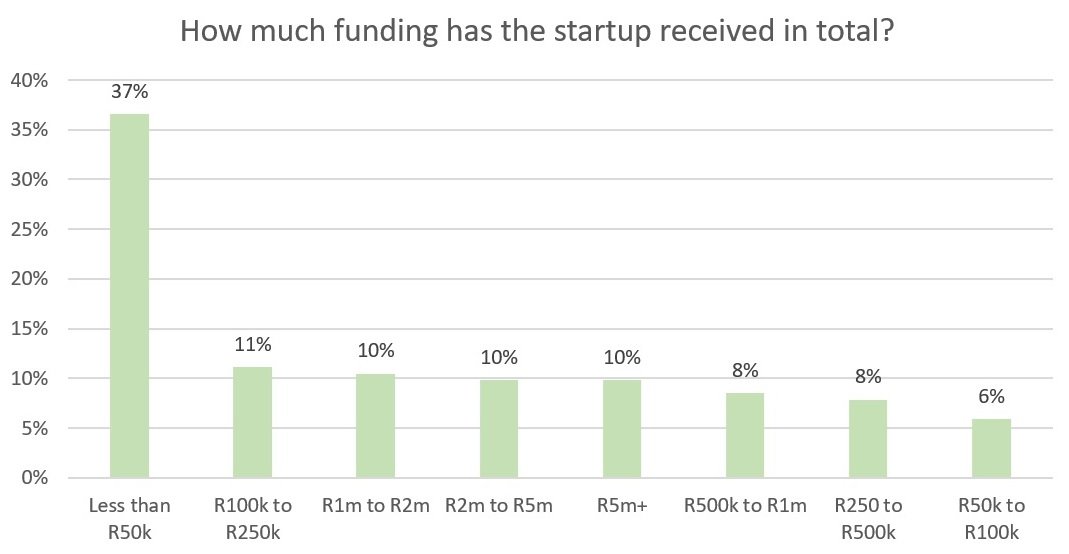This screenshot has width=1069, height=554.
Task: Click the 8% label above R500k to R1m
Action: [x=745, y=371]
